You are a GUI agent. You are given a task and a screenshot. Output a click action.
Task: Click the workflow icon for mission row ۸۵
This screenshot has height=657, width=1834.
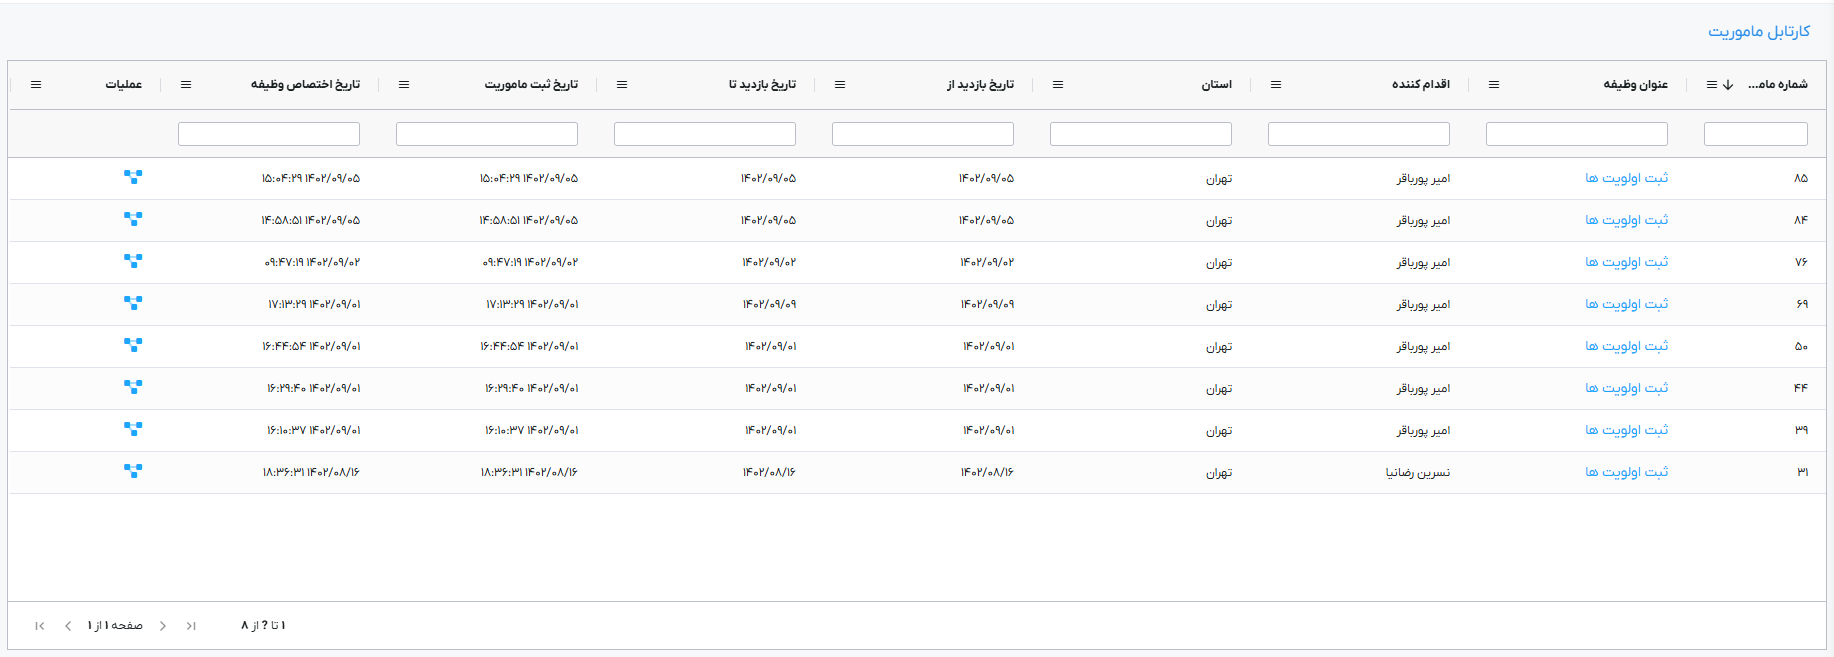click(133, 177)
